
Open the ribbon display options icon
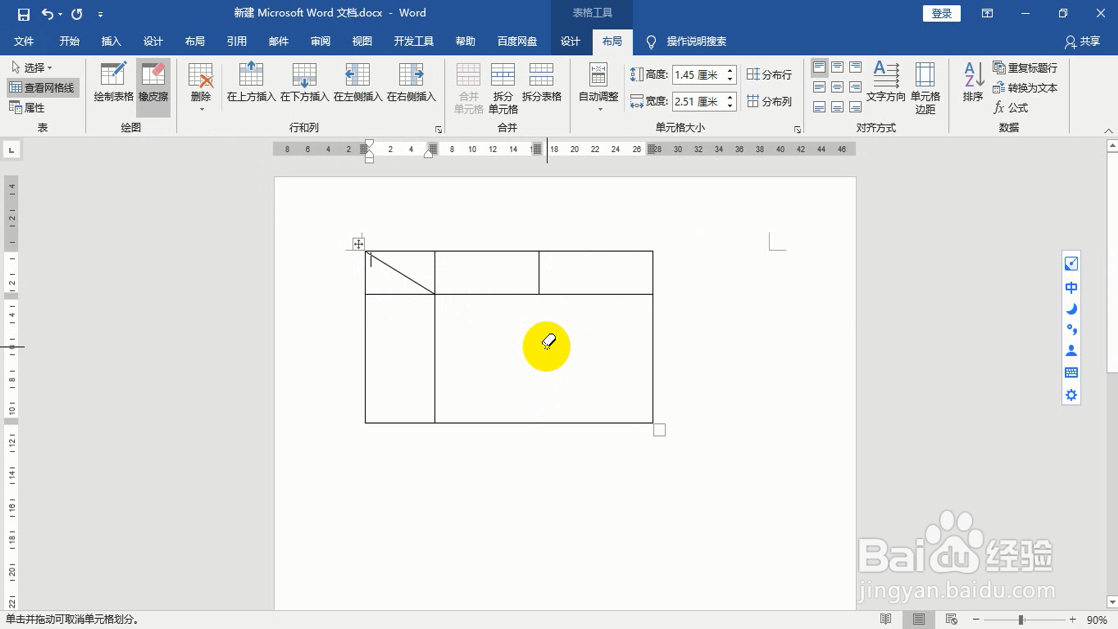987,14
